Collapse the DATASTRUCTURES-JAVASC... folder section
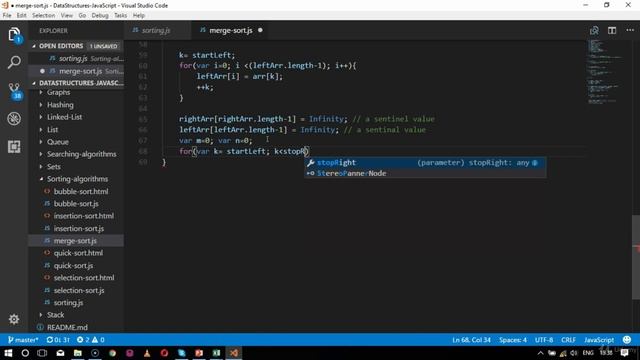 34,83
